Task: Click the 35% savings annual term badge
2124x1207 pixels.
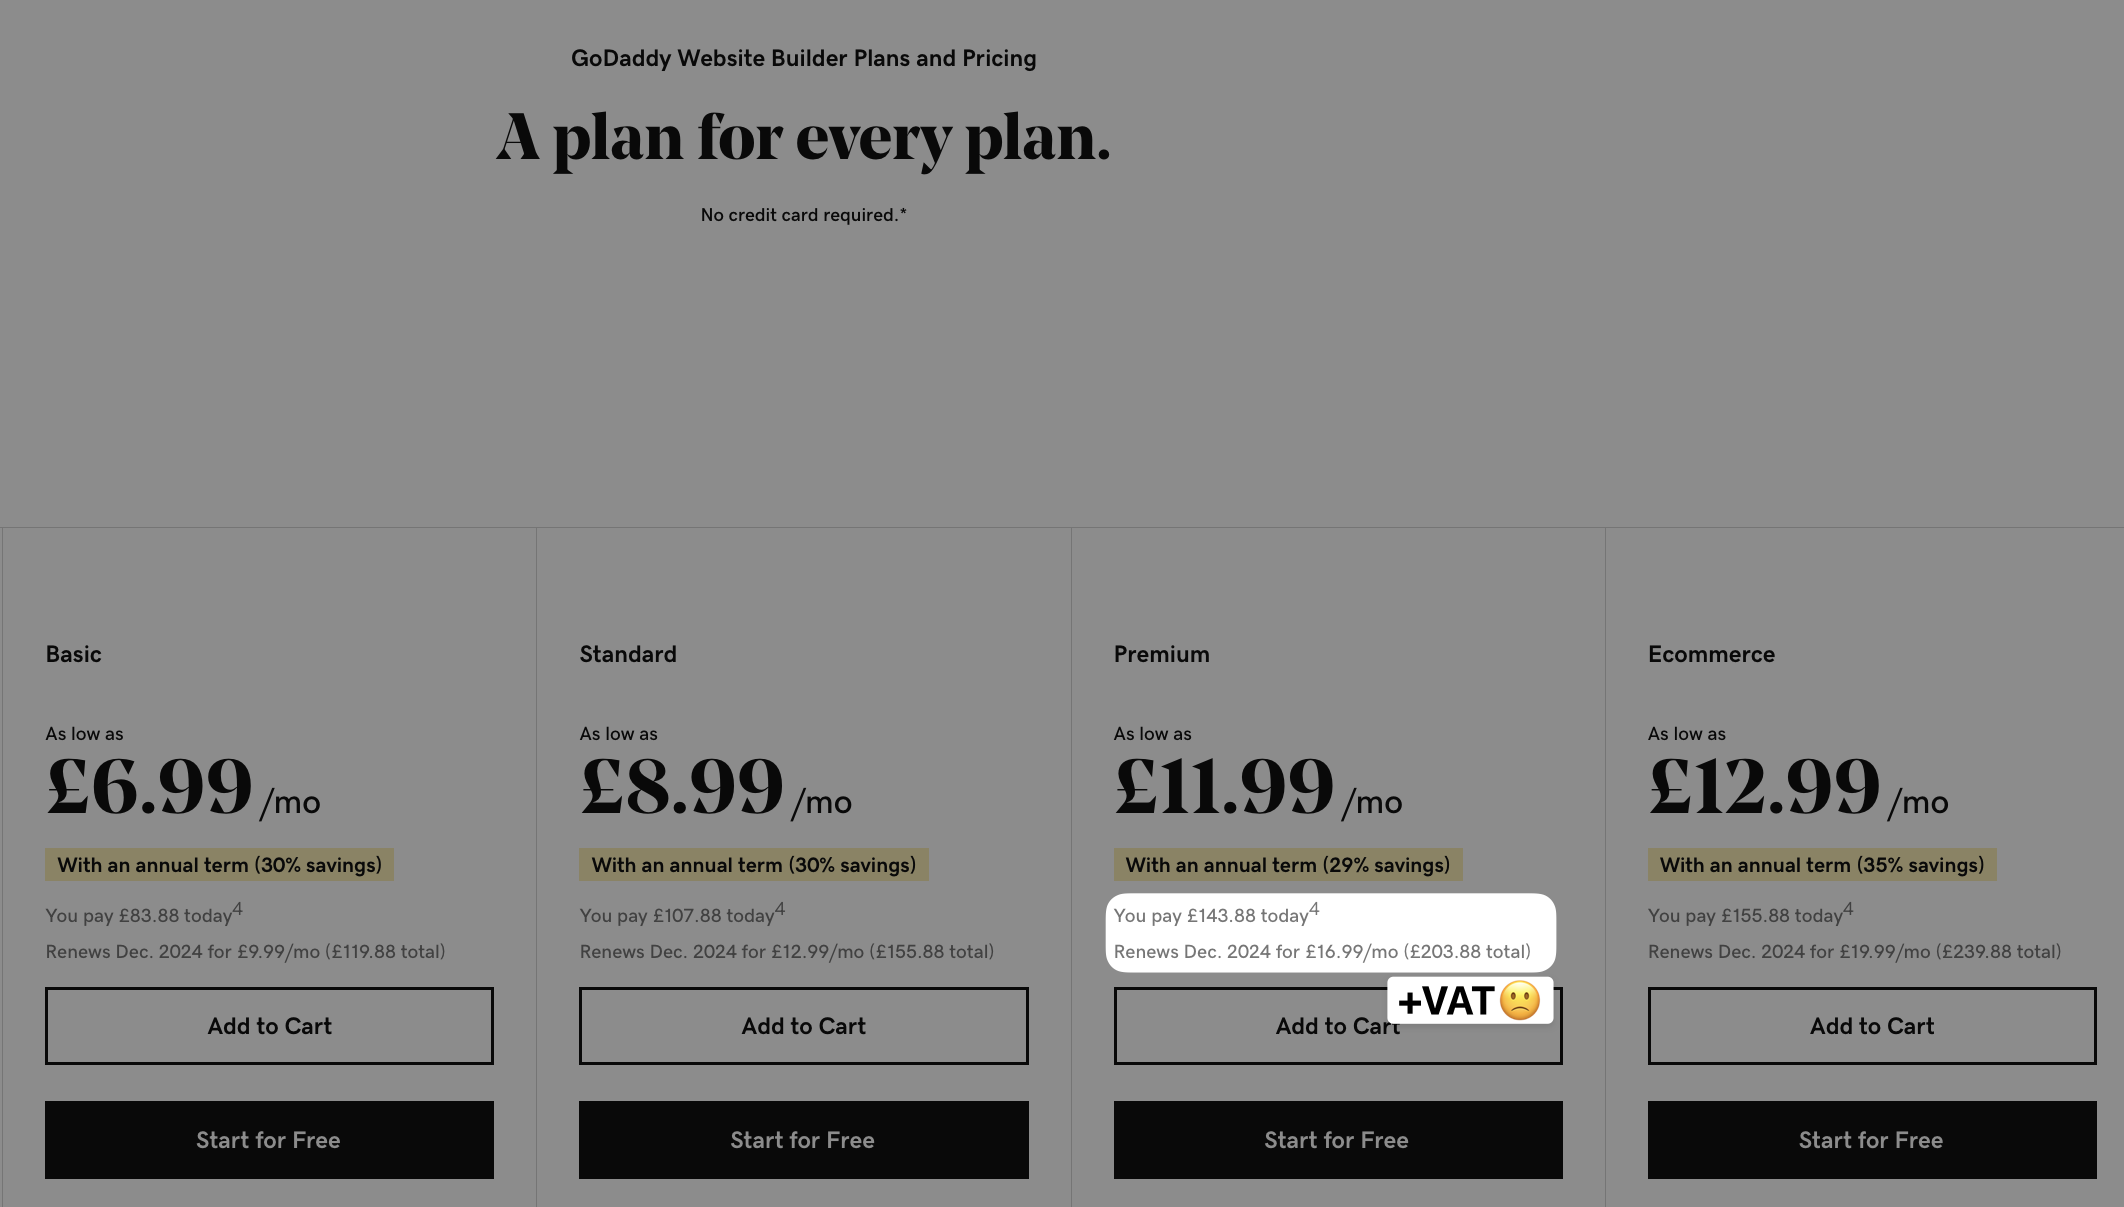Action: coord(1821,865)
